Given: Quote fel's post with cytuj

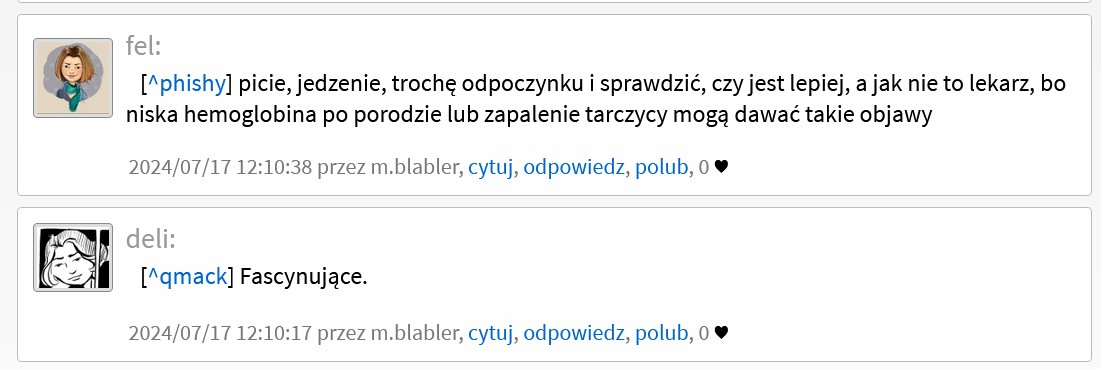Looking at the screenshot, I should [x=491, y=167].
